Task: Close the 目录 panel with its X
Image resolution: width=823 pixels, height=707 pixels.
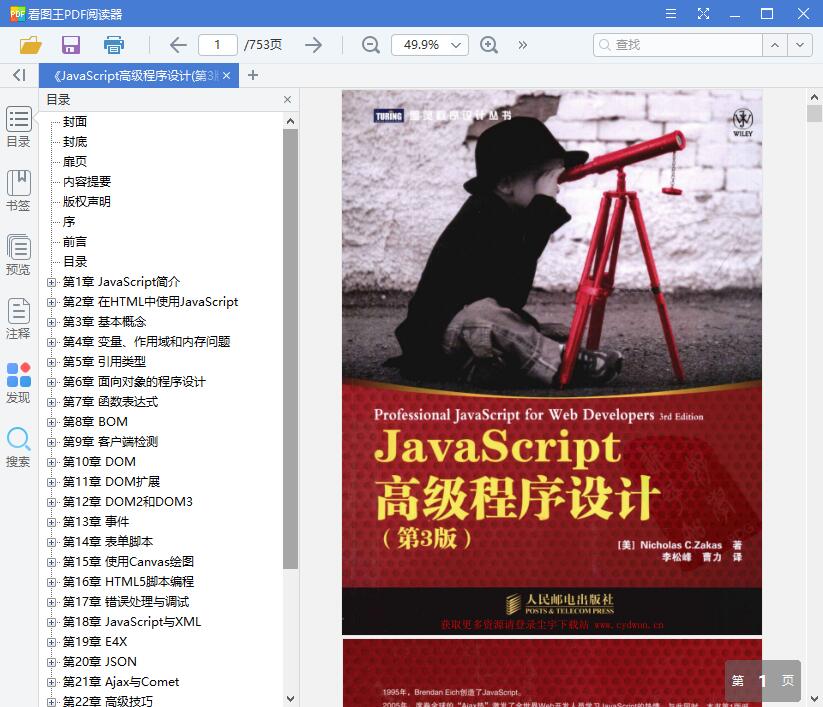Action: tap(287, 100)
